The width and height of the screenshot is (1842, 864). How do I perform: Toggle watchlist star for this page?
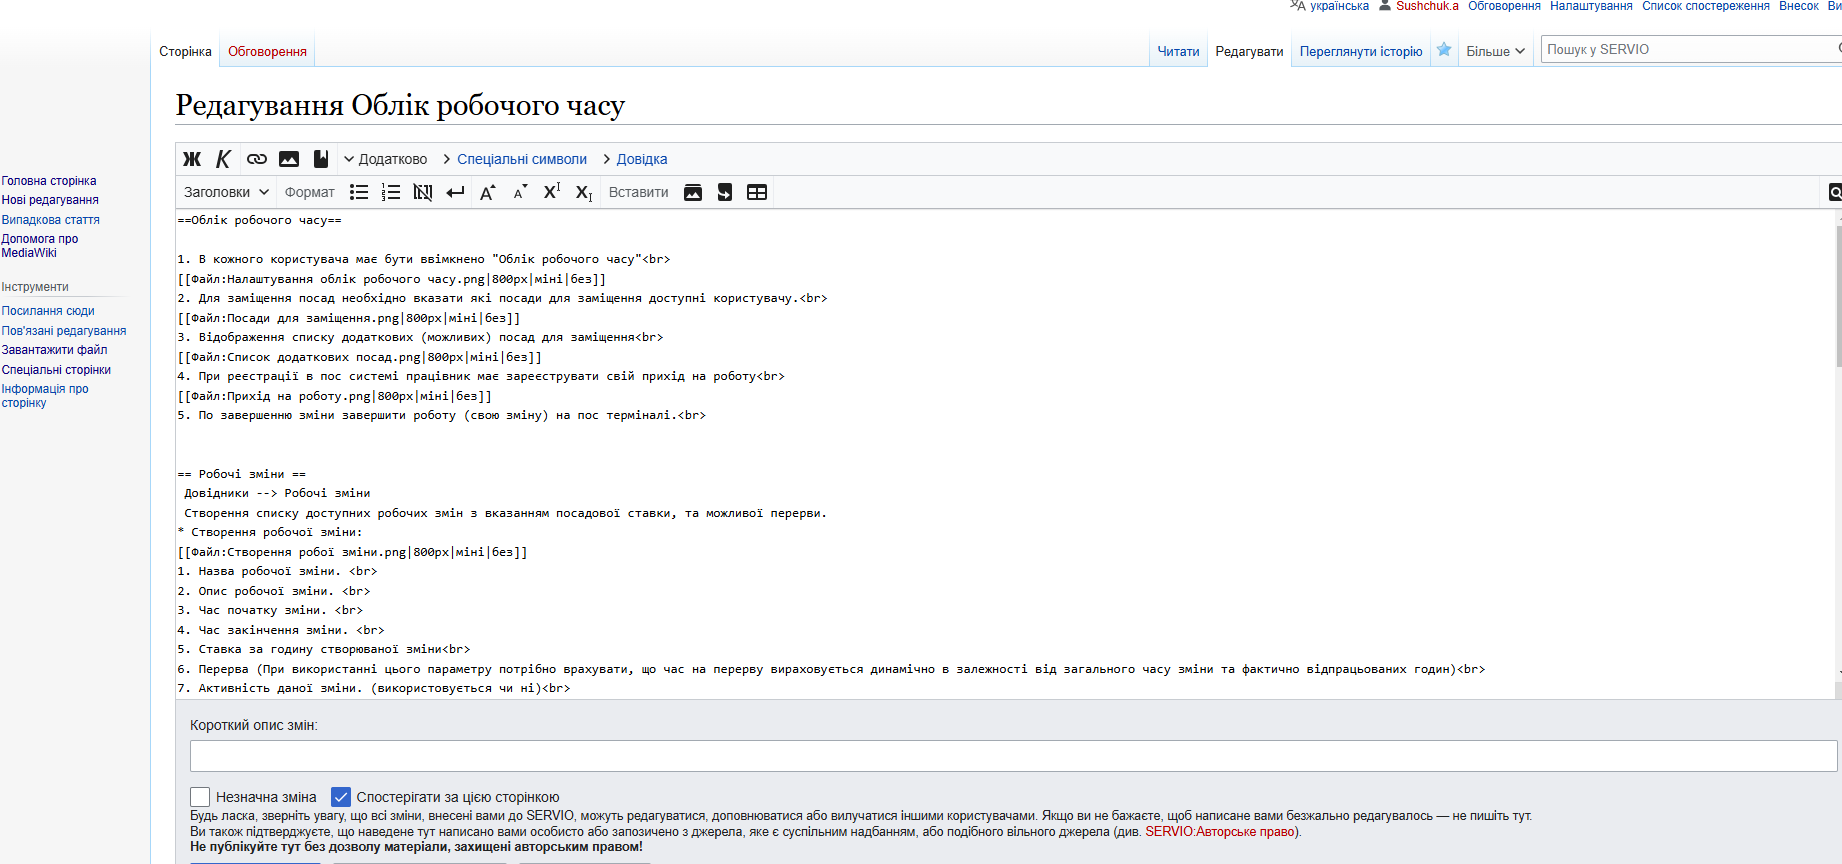[1444, 50]
